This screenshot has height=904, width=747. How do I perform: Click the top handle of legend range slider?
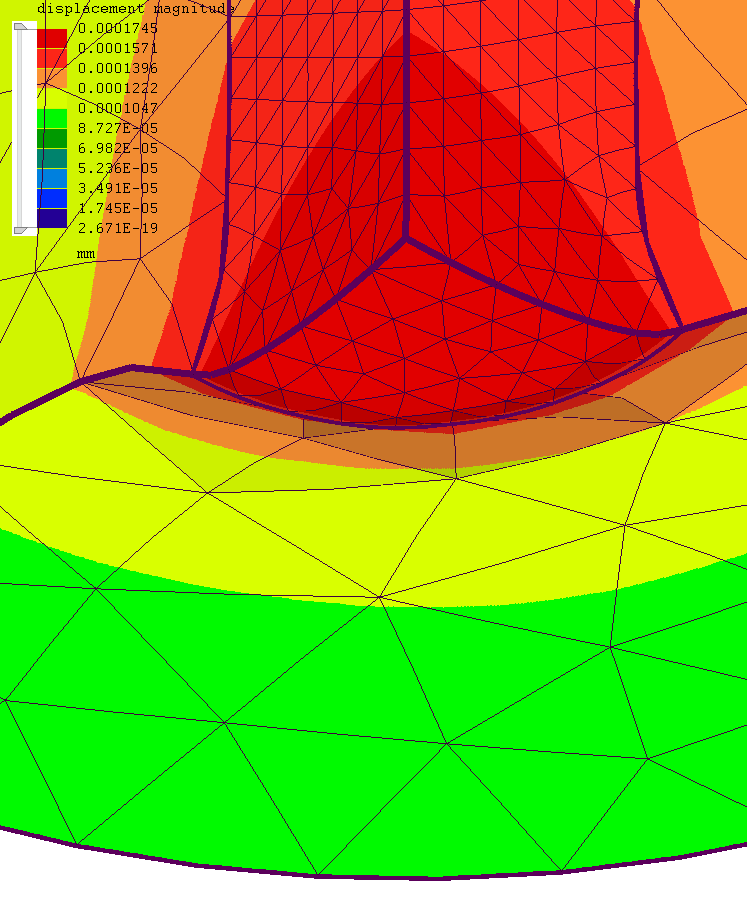(20, 27)
